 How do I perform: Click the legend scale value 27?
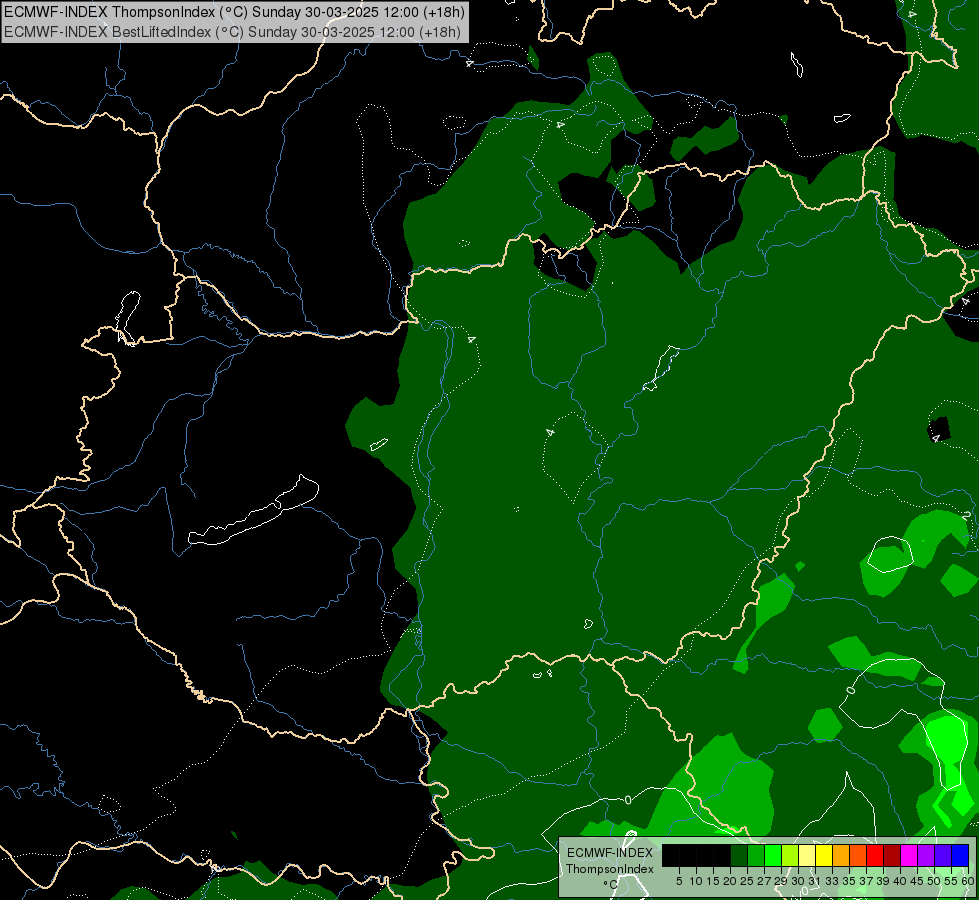tap(765, 881)
